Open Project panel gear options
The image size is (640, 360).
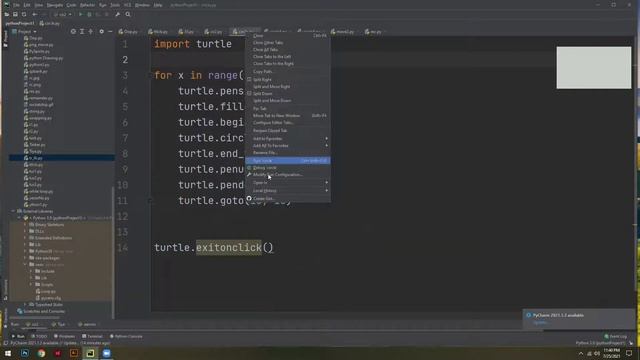(102, 31)
